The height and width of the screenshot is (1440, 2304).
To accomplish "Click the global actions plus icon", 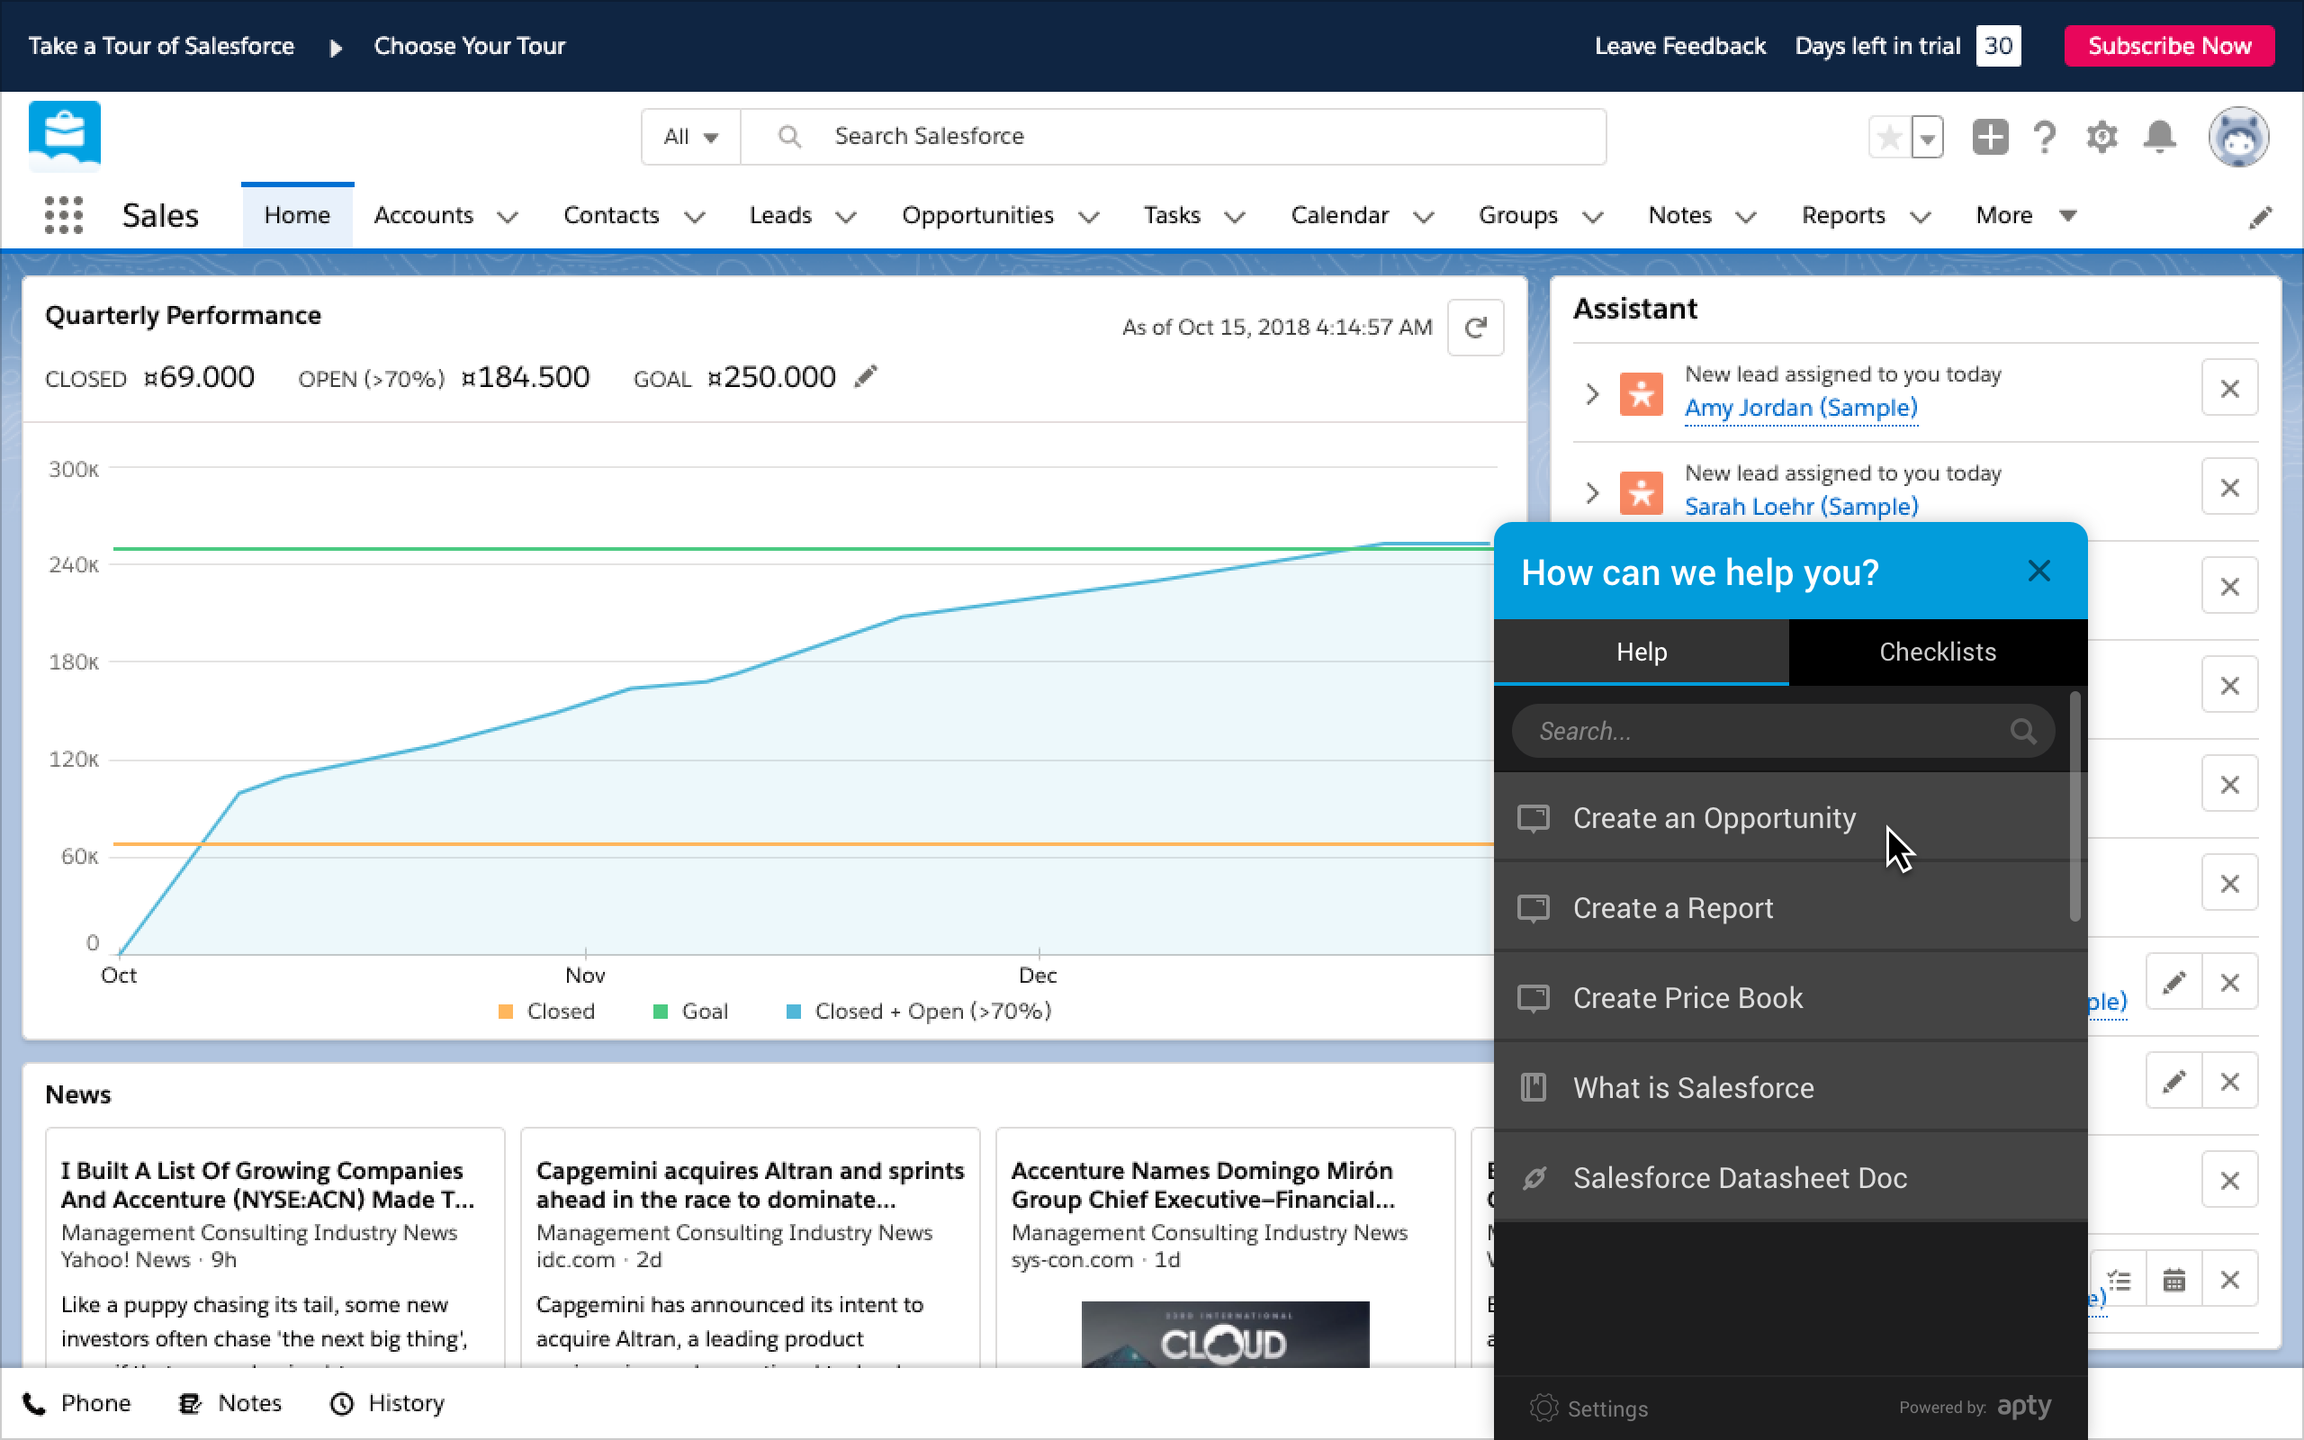I will pyautogui.click(x=1989, y=137).
